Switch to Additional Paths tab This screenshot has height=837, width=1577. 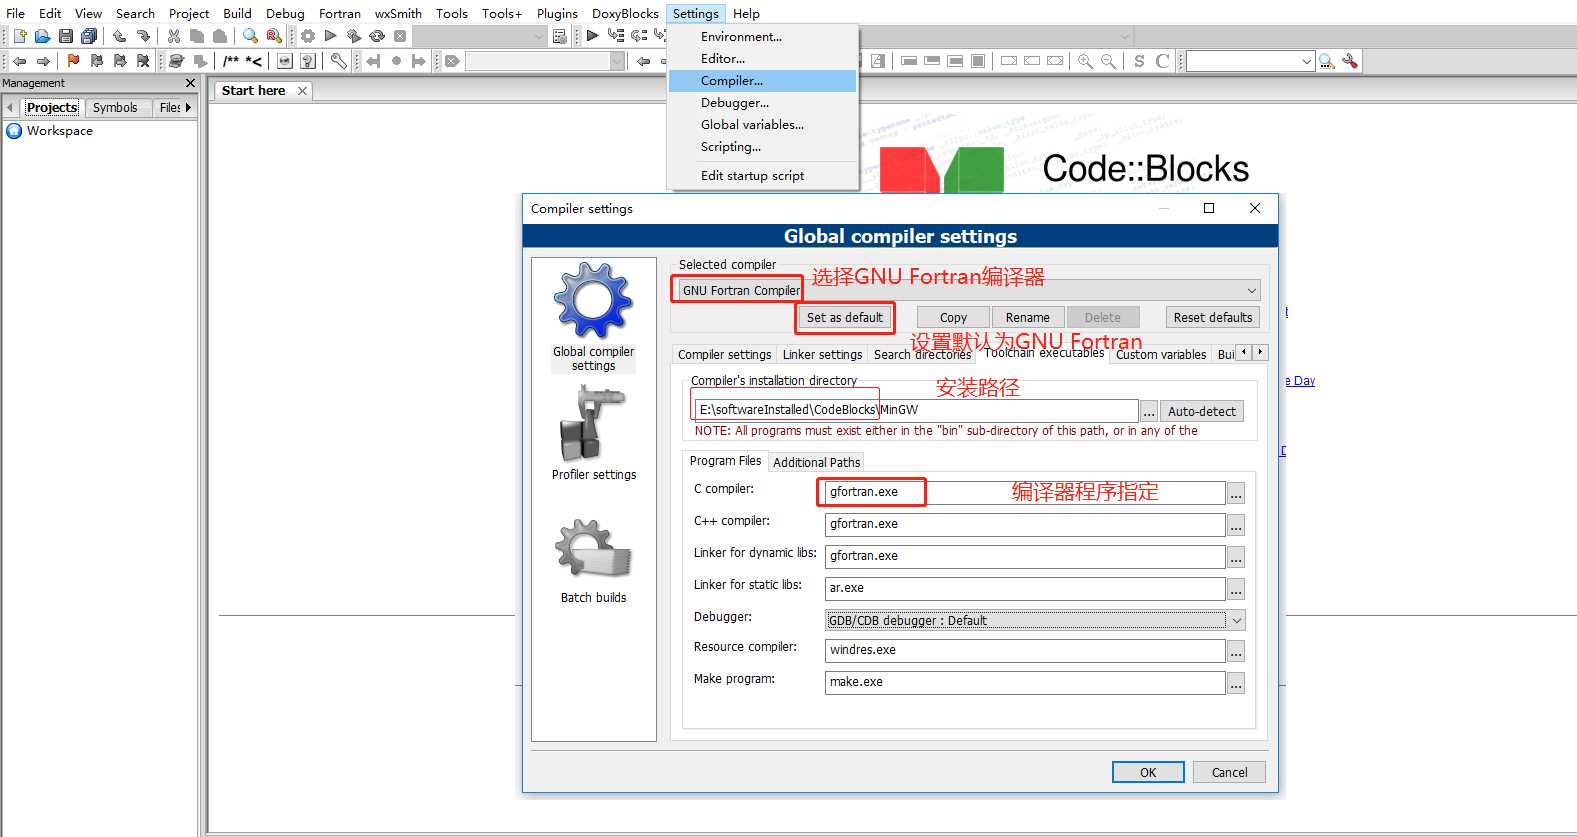point(816,463)
